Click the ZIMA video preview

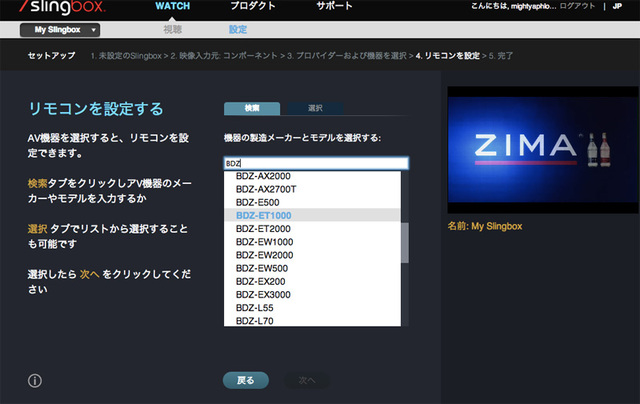pyautogui.click(x=543, y=150)
